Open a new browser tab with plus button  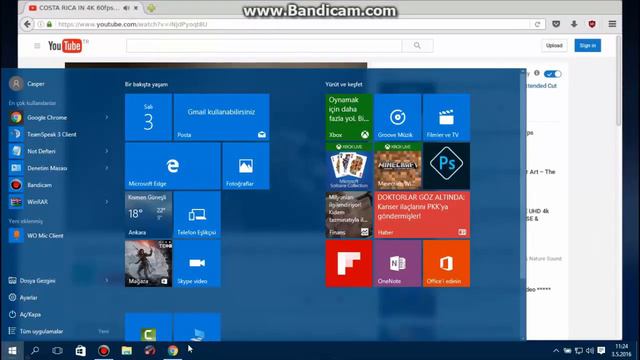[151, 8]
